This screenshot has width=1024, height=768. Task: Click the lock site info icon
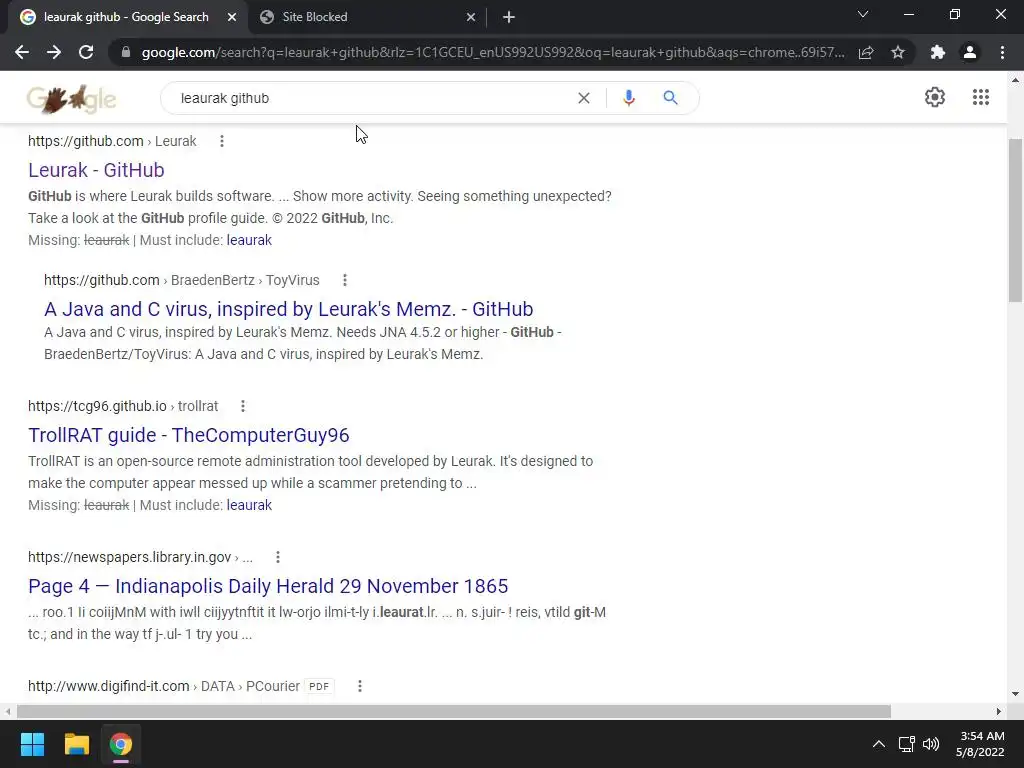coord(126,52)
